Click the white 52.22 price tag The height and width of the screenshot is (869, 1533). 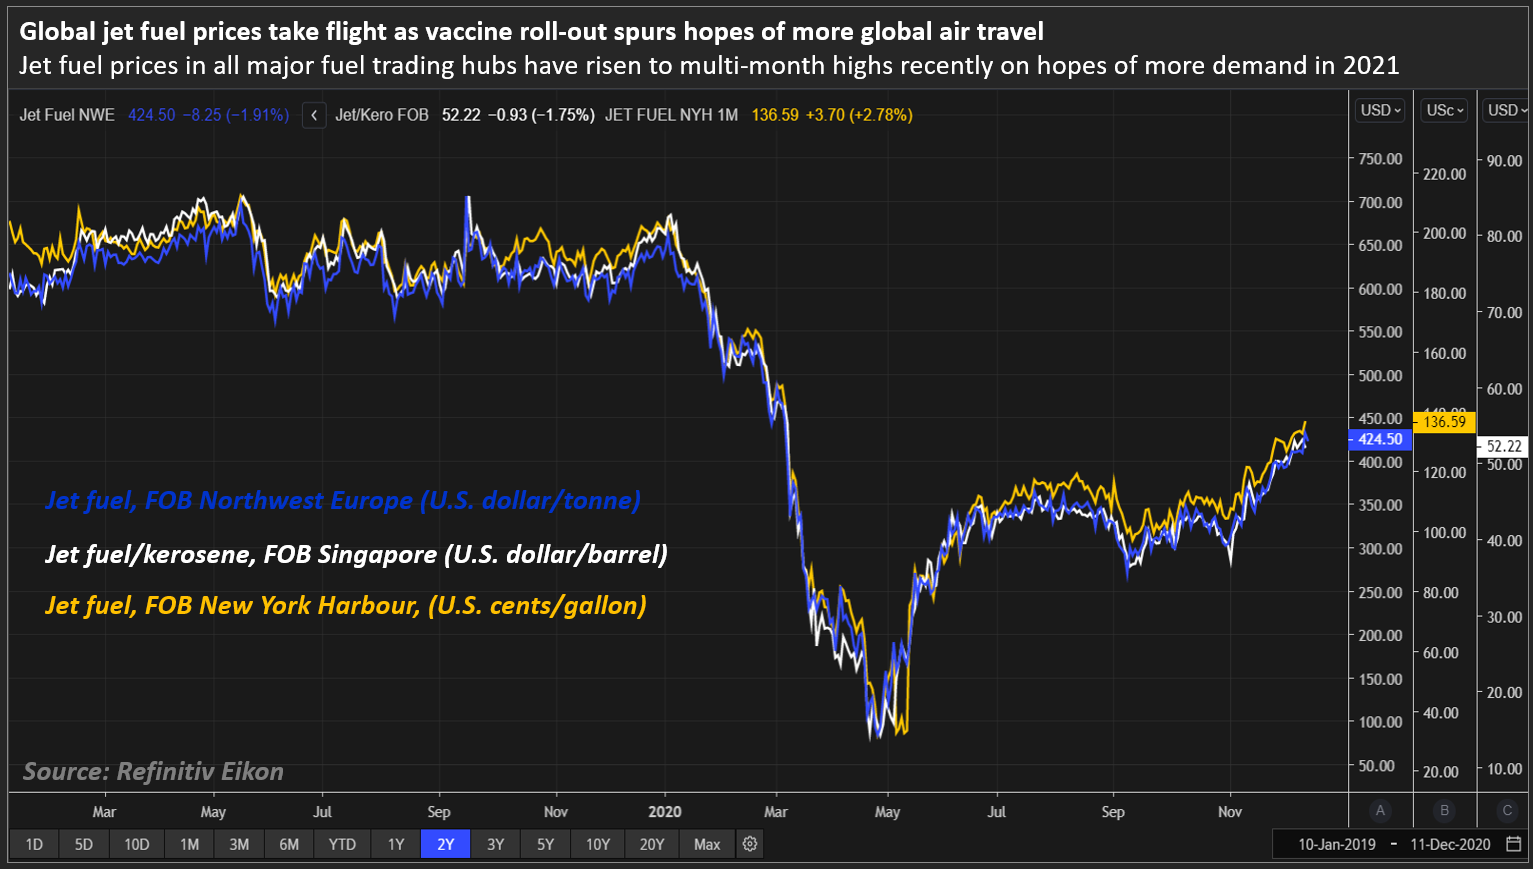pos(1504,447)
